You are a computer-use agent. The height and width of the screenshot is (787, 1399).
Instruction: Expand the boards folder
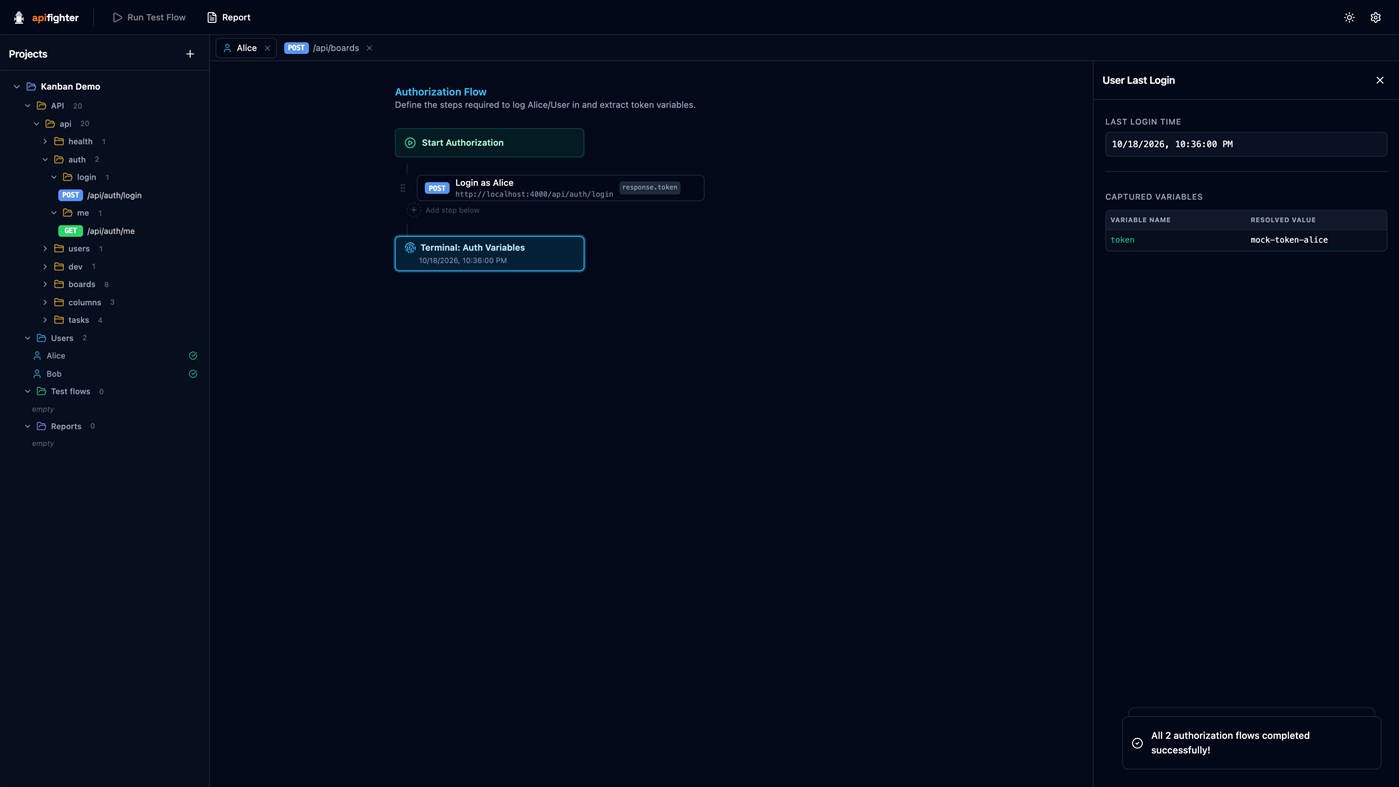pyautogui.click(x=45, y=285)
